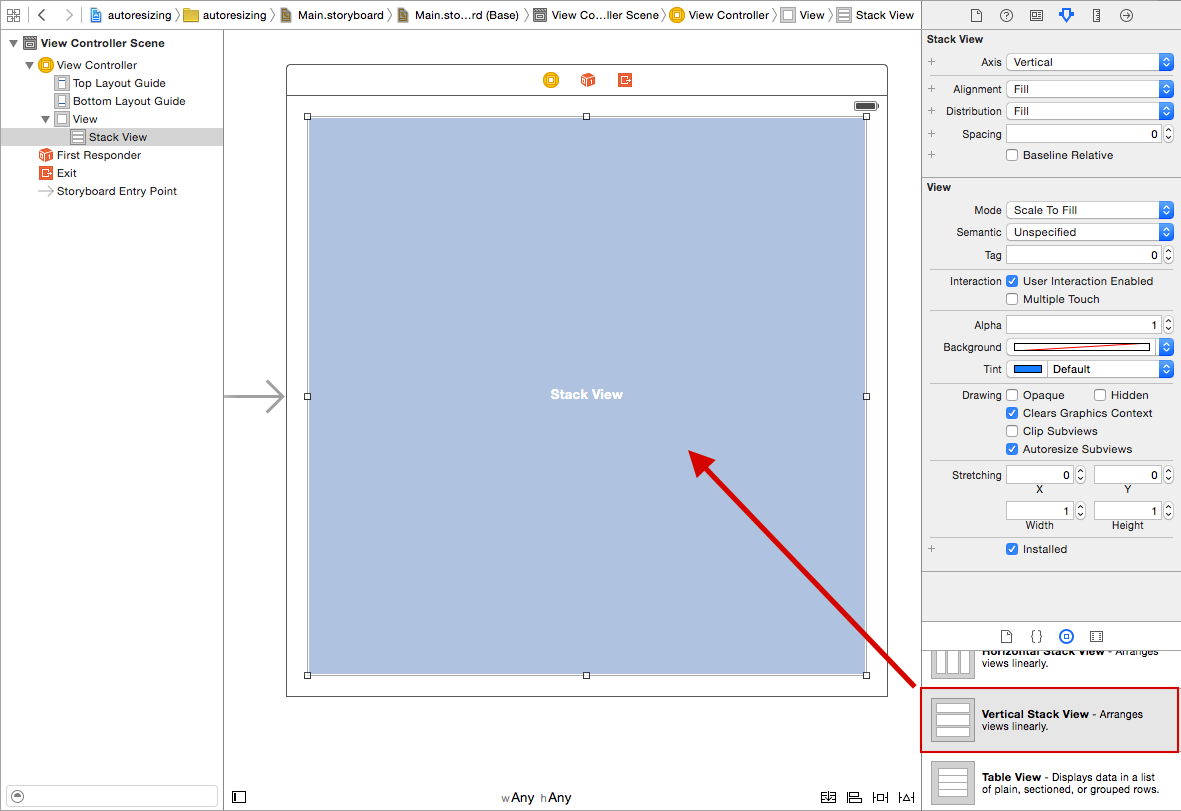Select autoresizing project in breadcrumb

130,15
